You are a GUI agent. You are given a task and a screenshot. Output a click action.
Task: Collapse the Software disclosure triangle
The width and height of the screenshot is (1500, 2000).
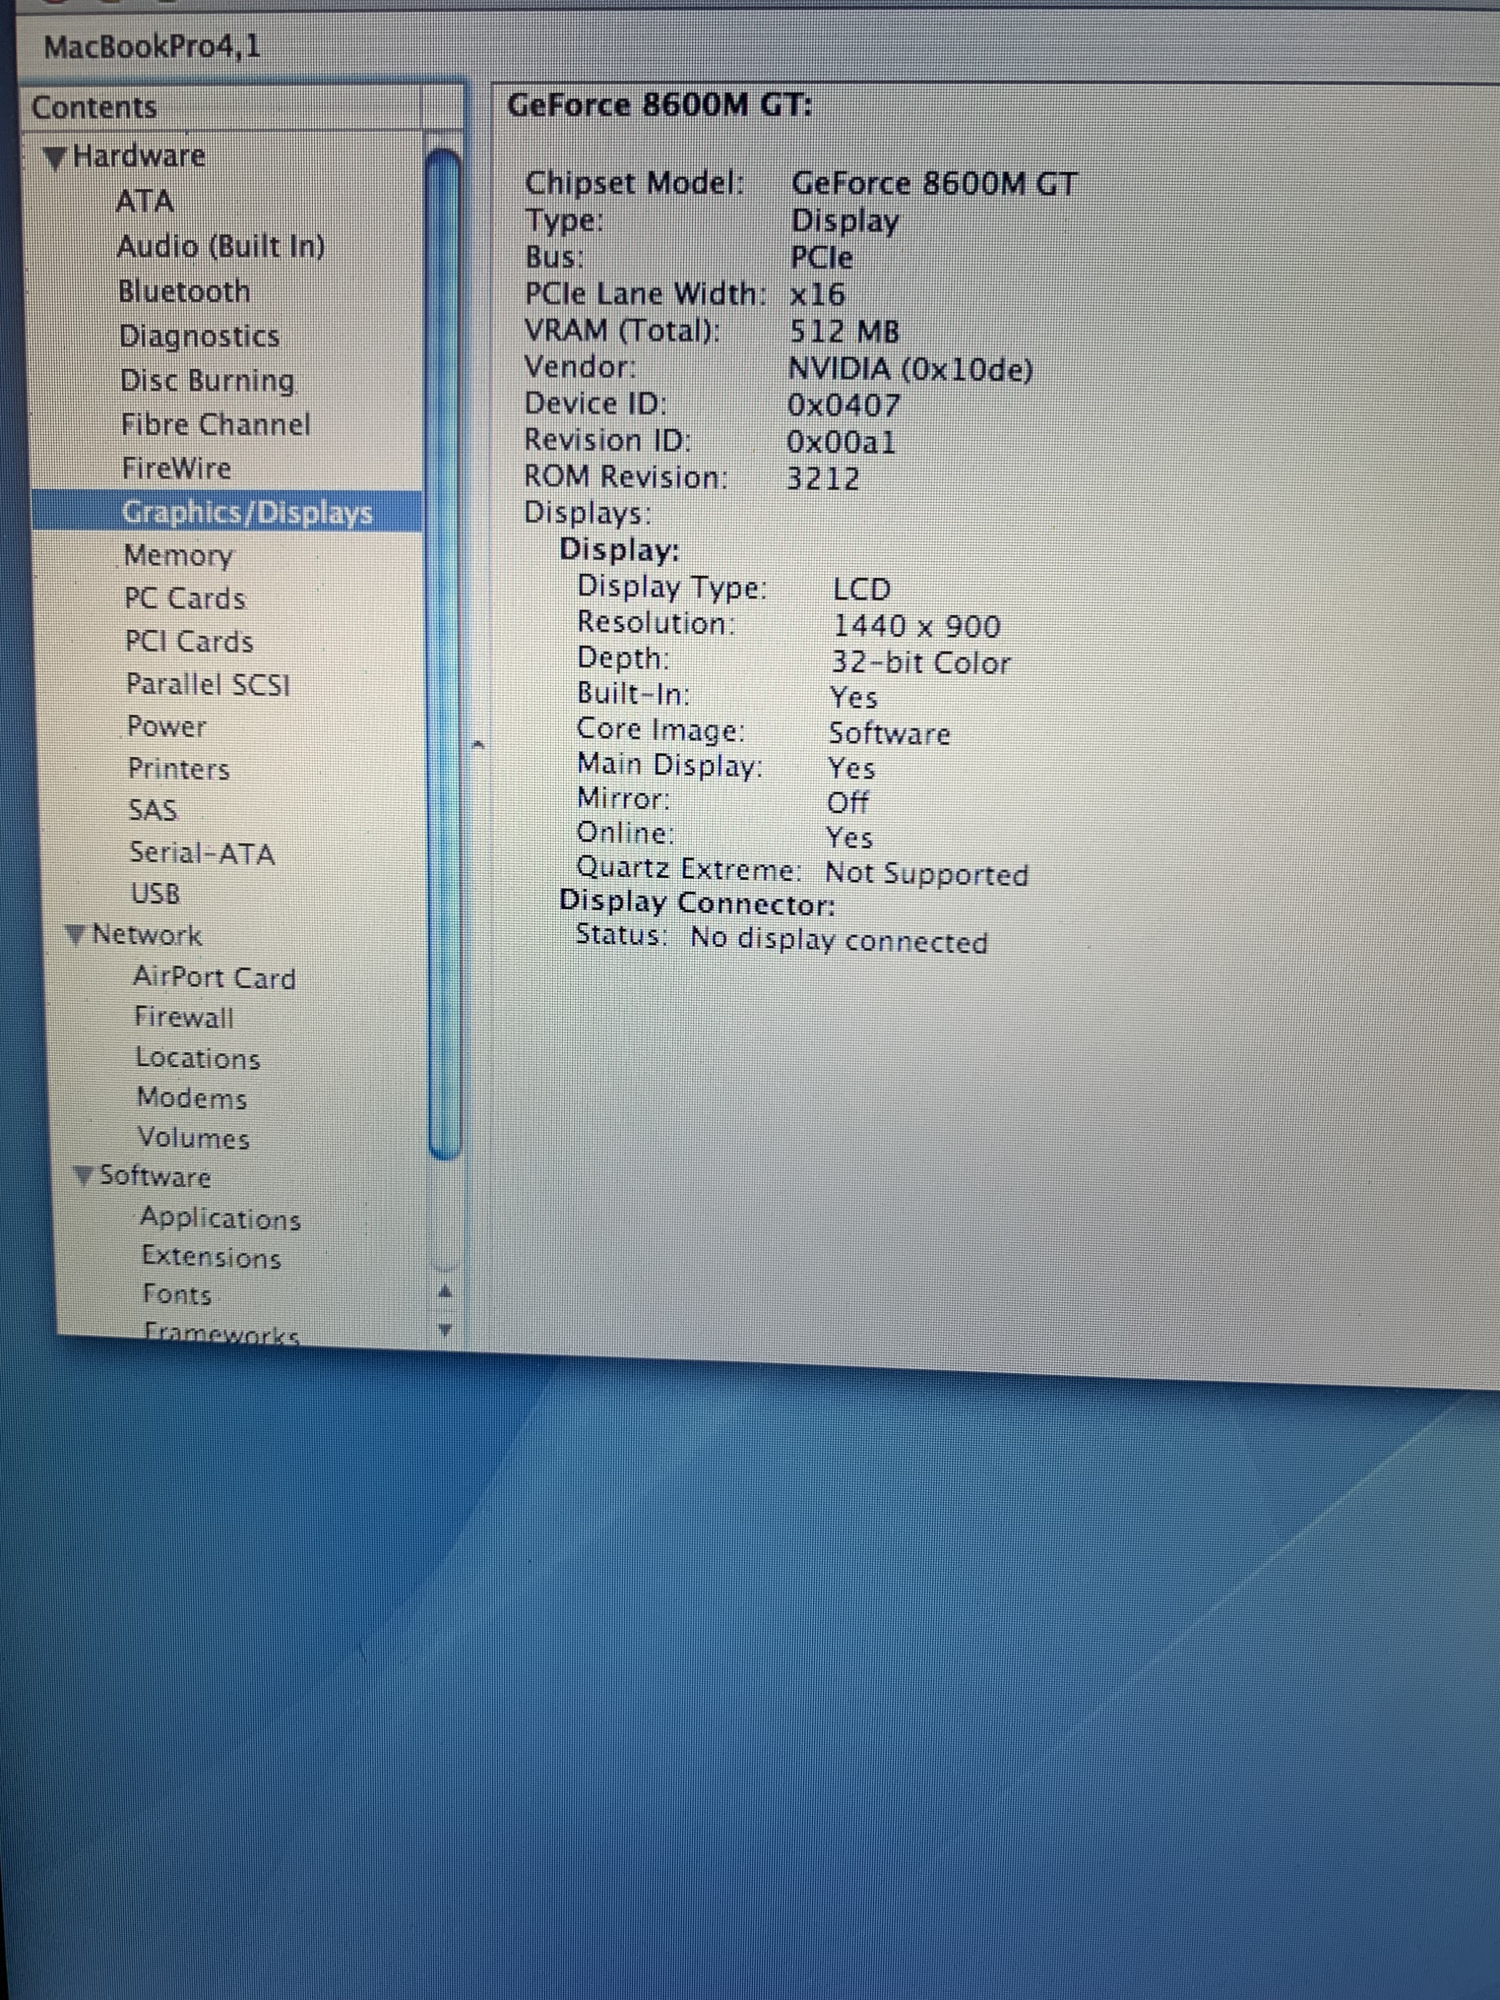click(x=84, y=1176)
